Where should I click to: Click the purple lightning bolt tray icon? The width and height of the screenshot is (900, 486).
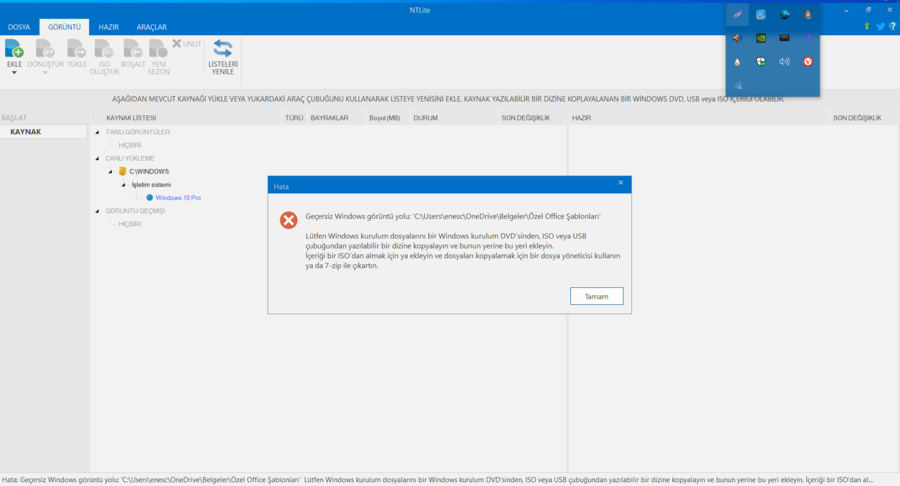coord(808,38)
